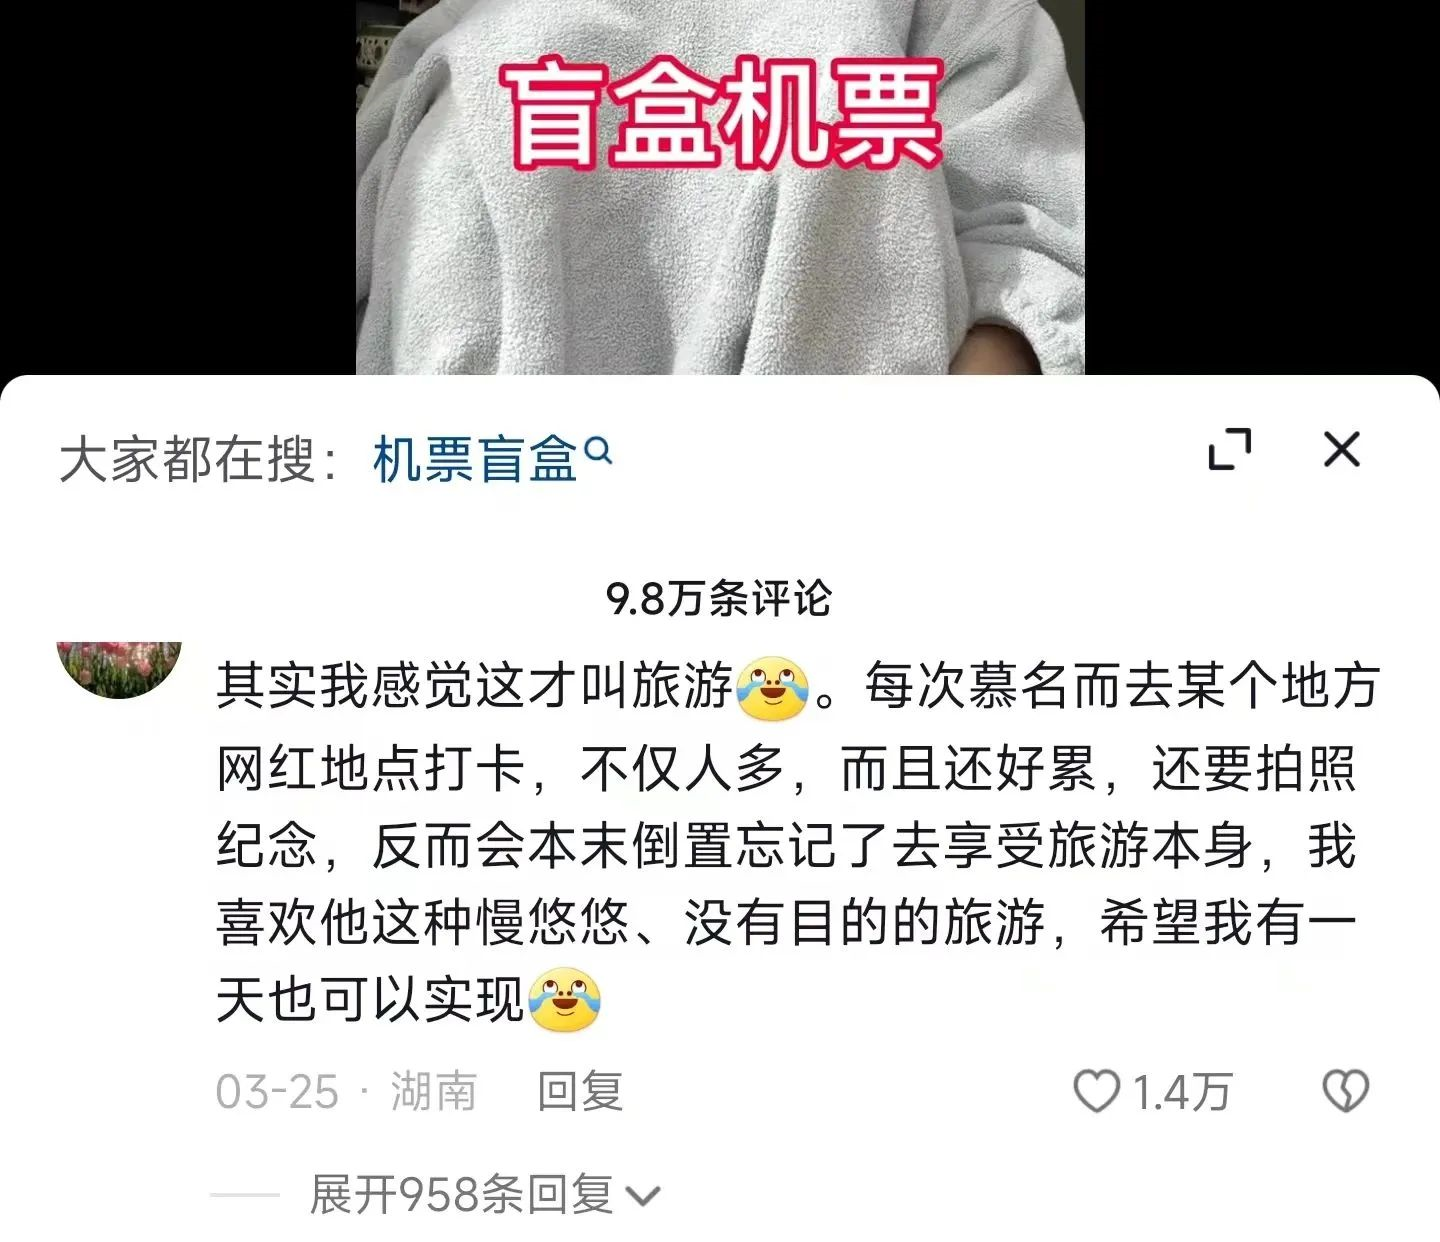Screen dimensions: 1440x1242
Task: Expand comments panel to full screen
Action: (1230, 449)
